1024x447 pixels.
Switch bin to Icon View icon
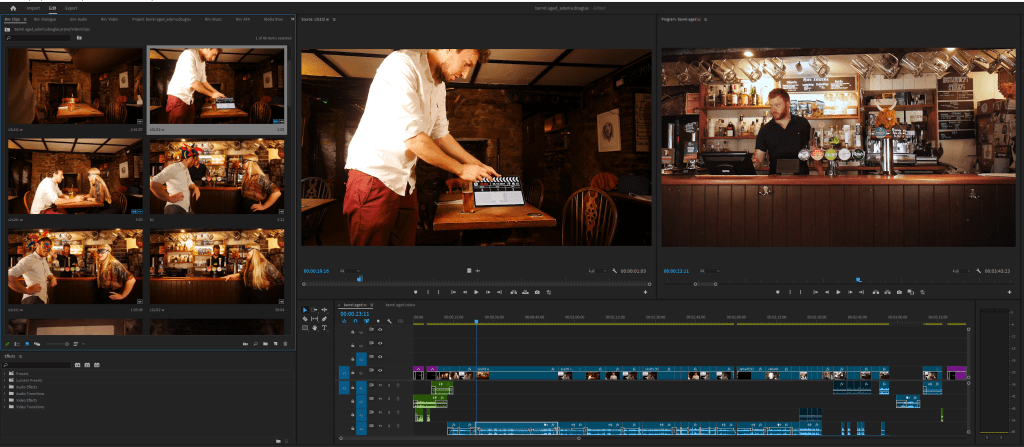tap(27, 344)
